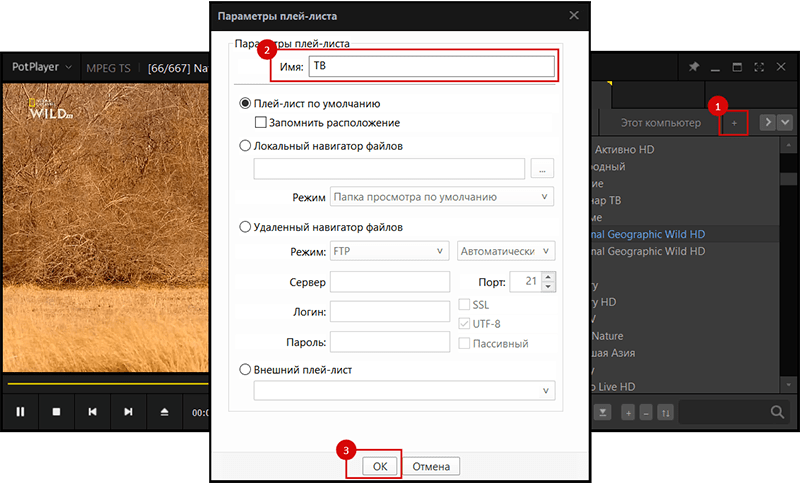Switch to the Этот компьютер tab
This screenshot has width=800, height=483.
[x=661, y=122]
